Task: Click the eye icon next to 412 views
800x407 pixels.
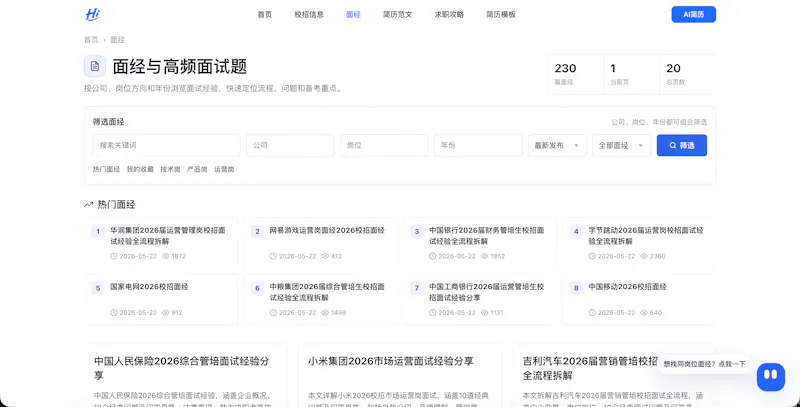Action: [325, 256]
